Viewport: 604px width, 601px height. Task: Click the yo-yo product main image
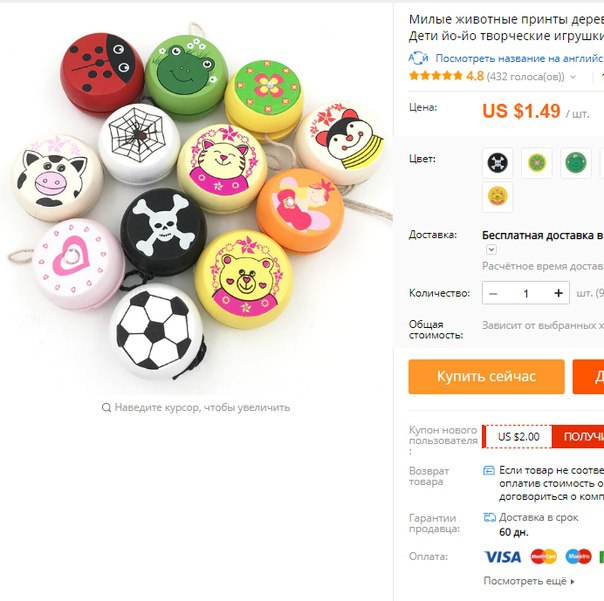[x=196, y=198]
